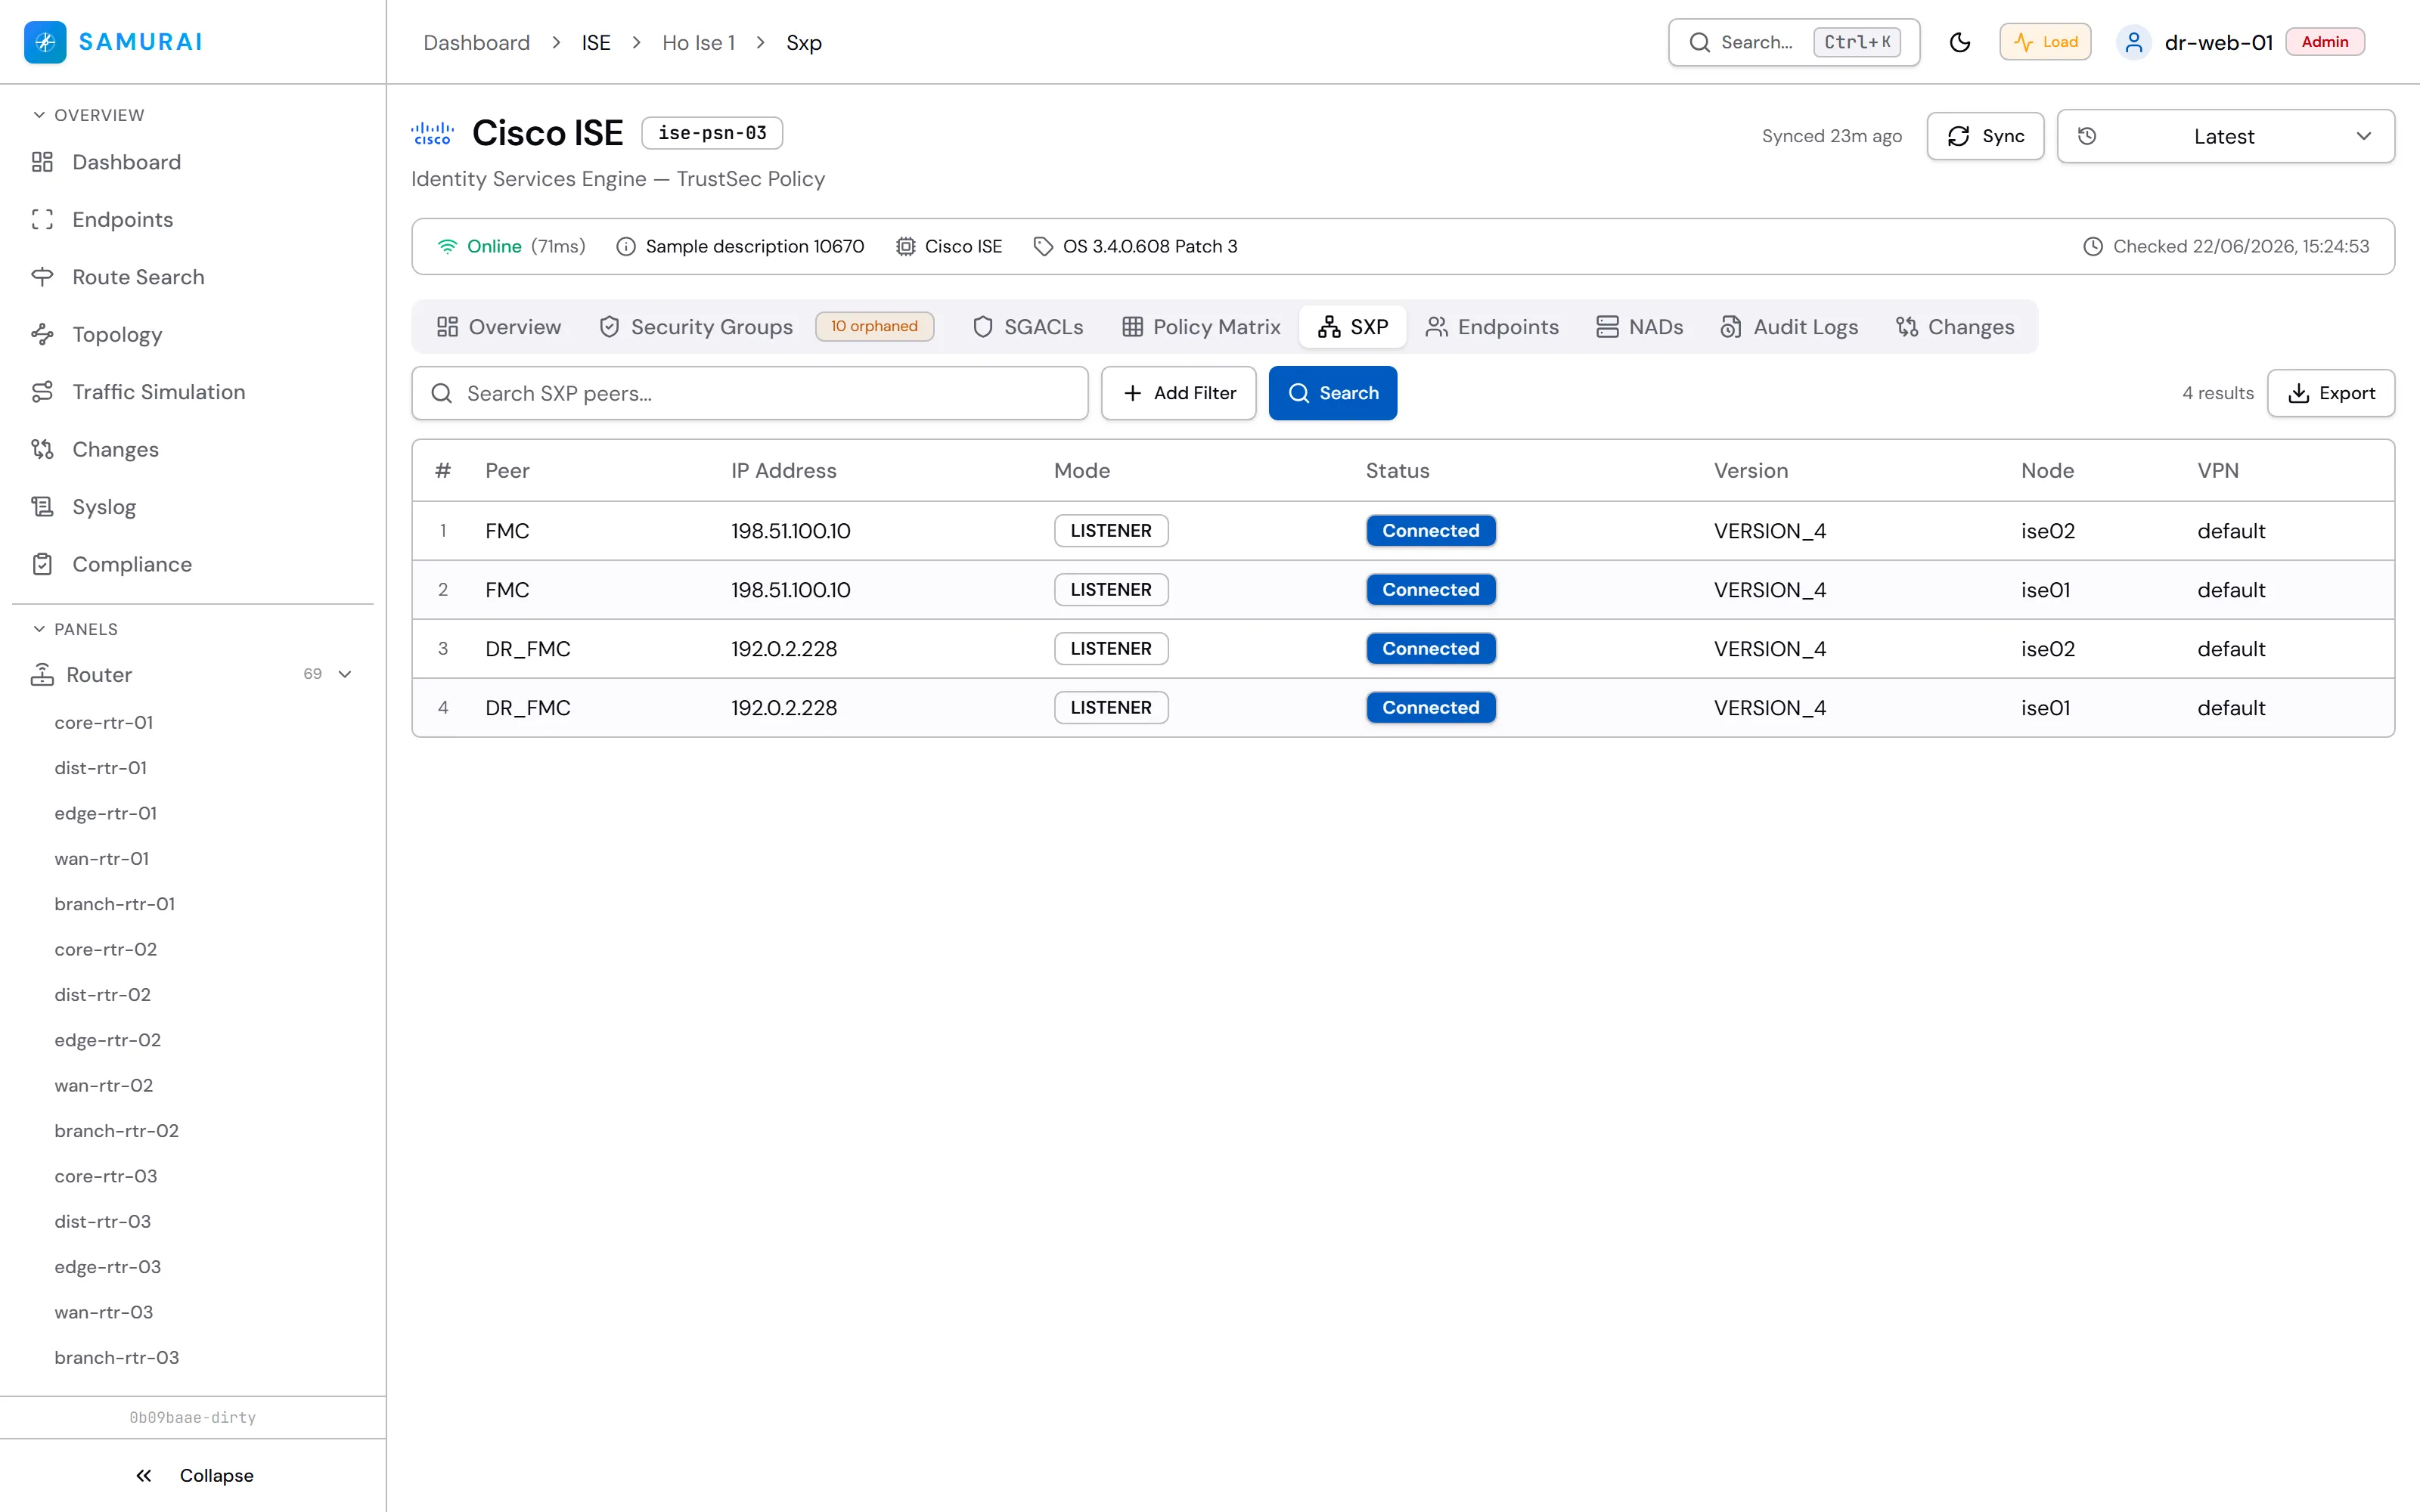2420x1512 pixels.
Task: Open the Latest snapshot dropdown
Action: (x=2225, y=136)
